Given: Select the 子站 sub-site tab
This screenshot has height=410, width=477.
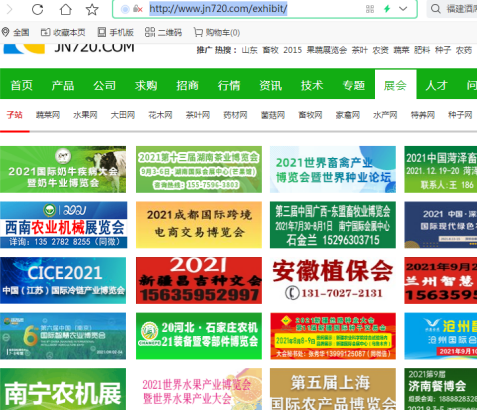Looking at the screenshot, I should pos(15,115).
